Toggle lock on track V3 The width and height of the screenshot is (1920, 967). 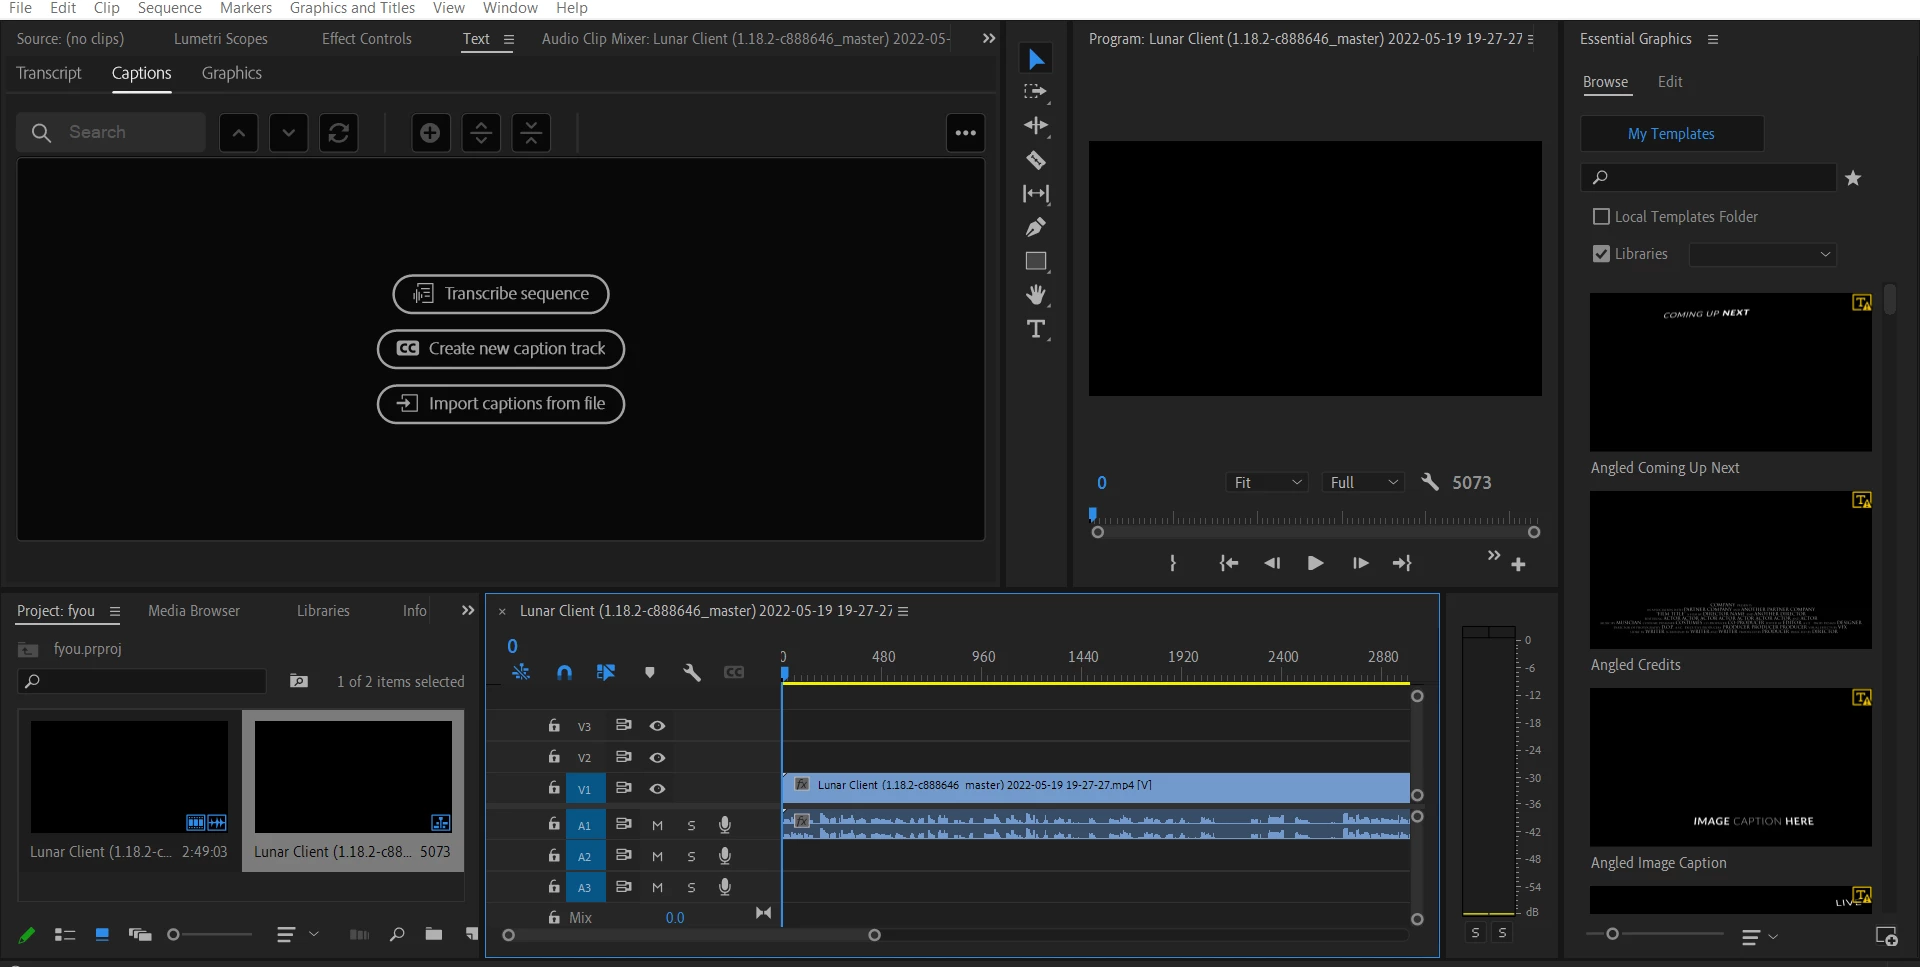coord(554,726)
